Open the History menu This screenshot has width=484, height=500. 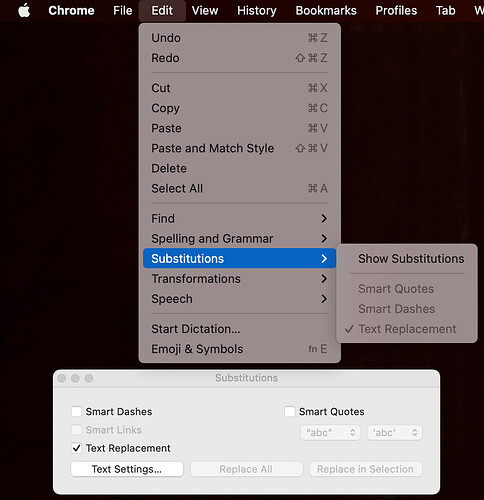pyautogui.click(x=257, y=11)
